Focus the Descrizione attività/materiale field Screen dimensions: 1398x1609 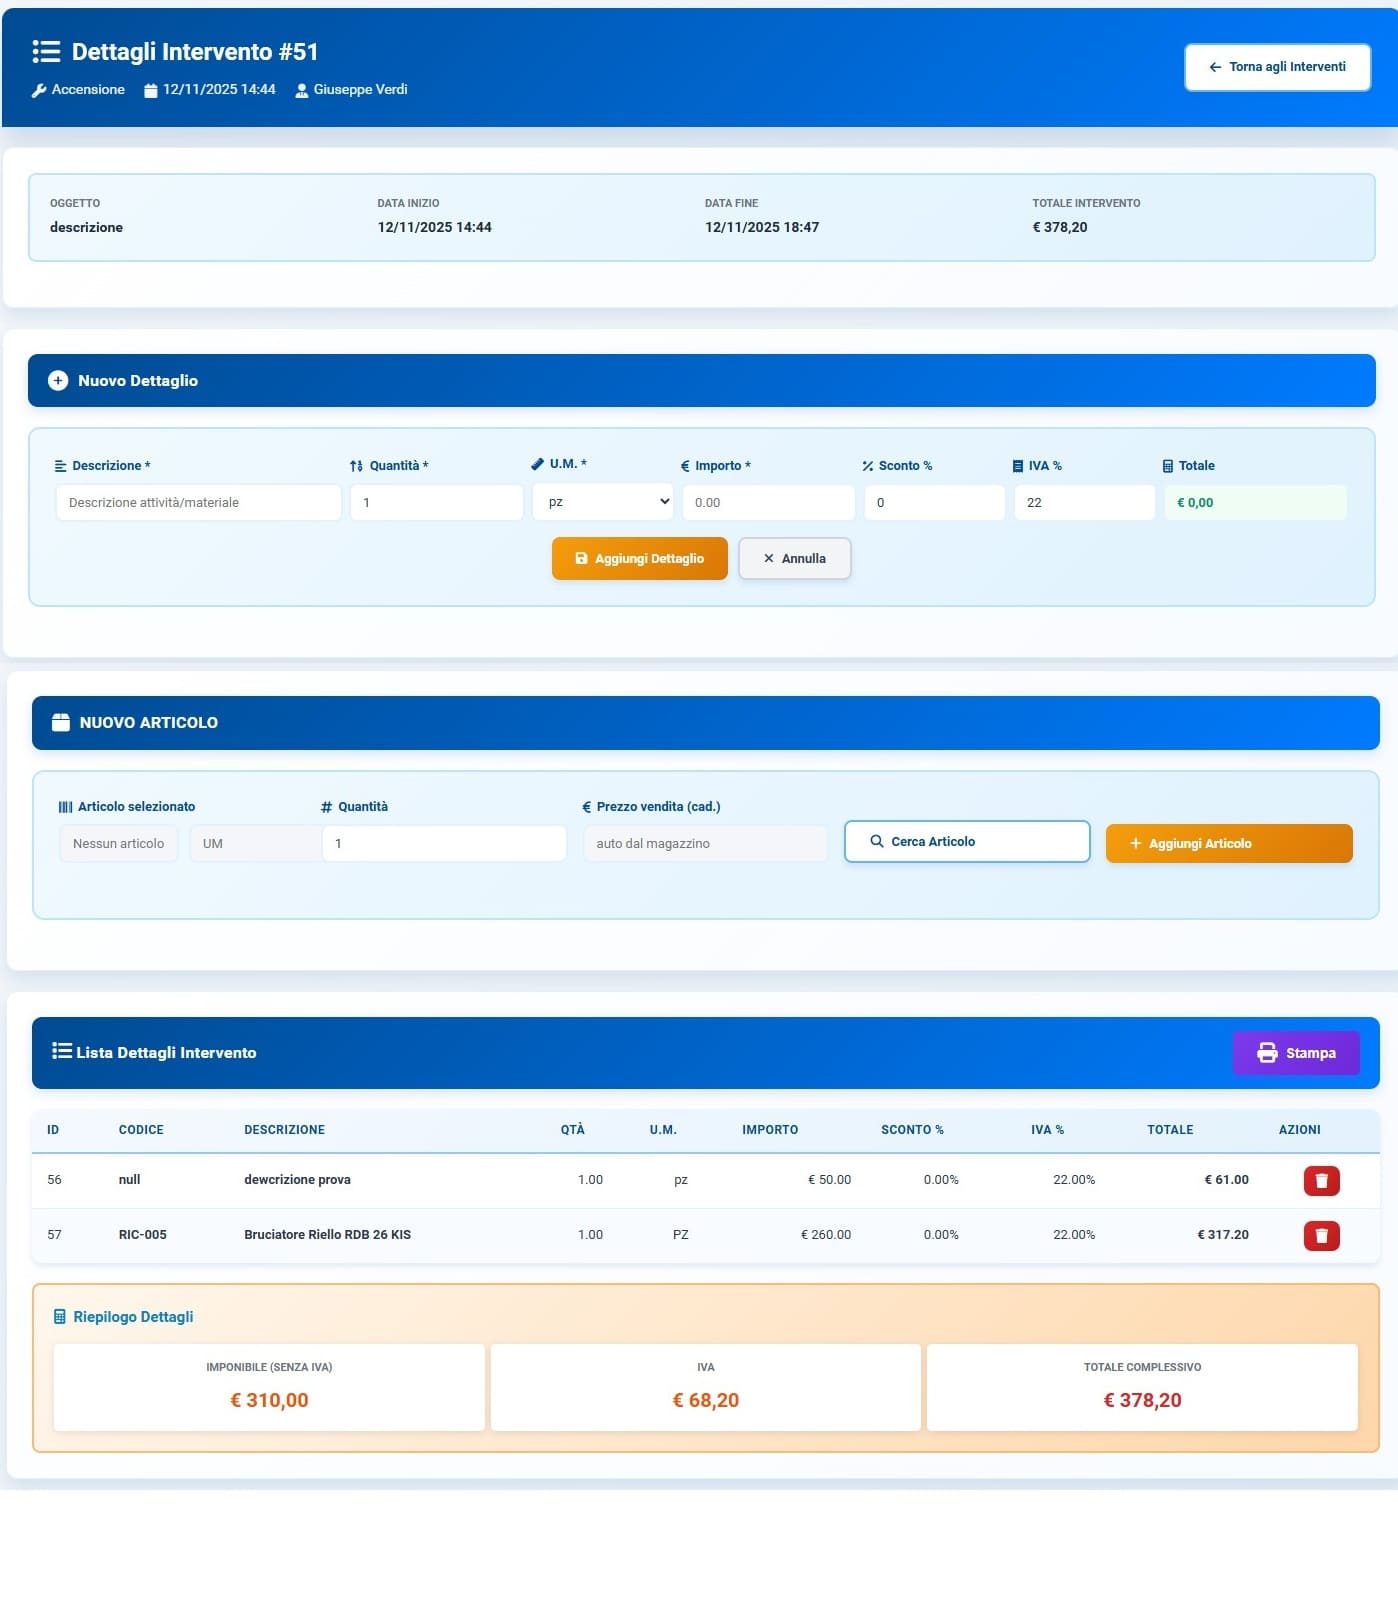pos(198,502)
